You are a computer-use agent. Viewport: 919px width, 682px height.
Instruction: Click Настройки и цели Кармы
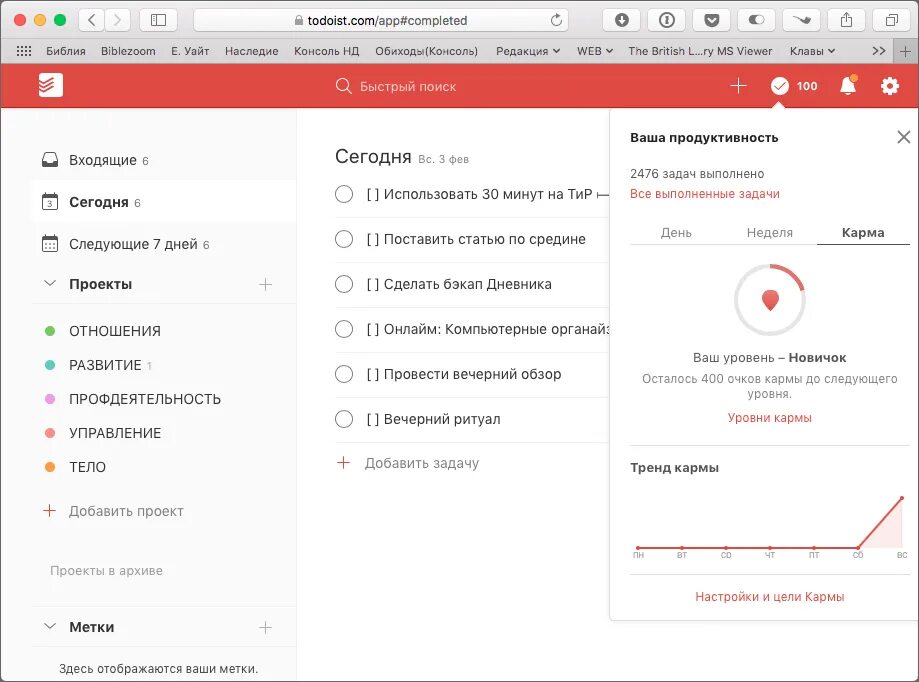pos(768,596)
